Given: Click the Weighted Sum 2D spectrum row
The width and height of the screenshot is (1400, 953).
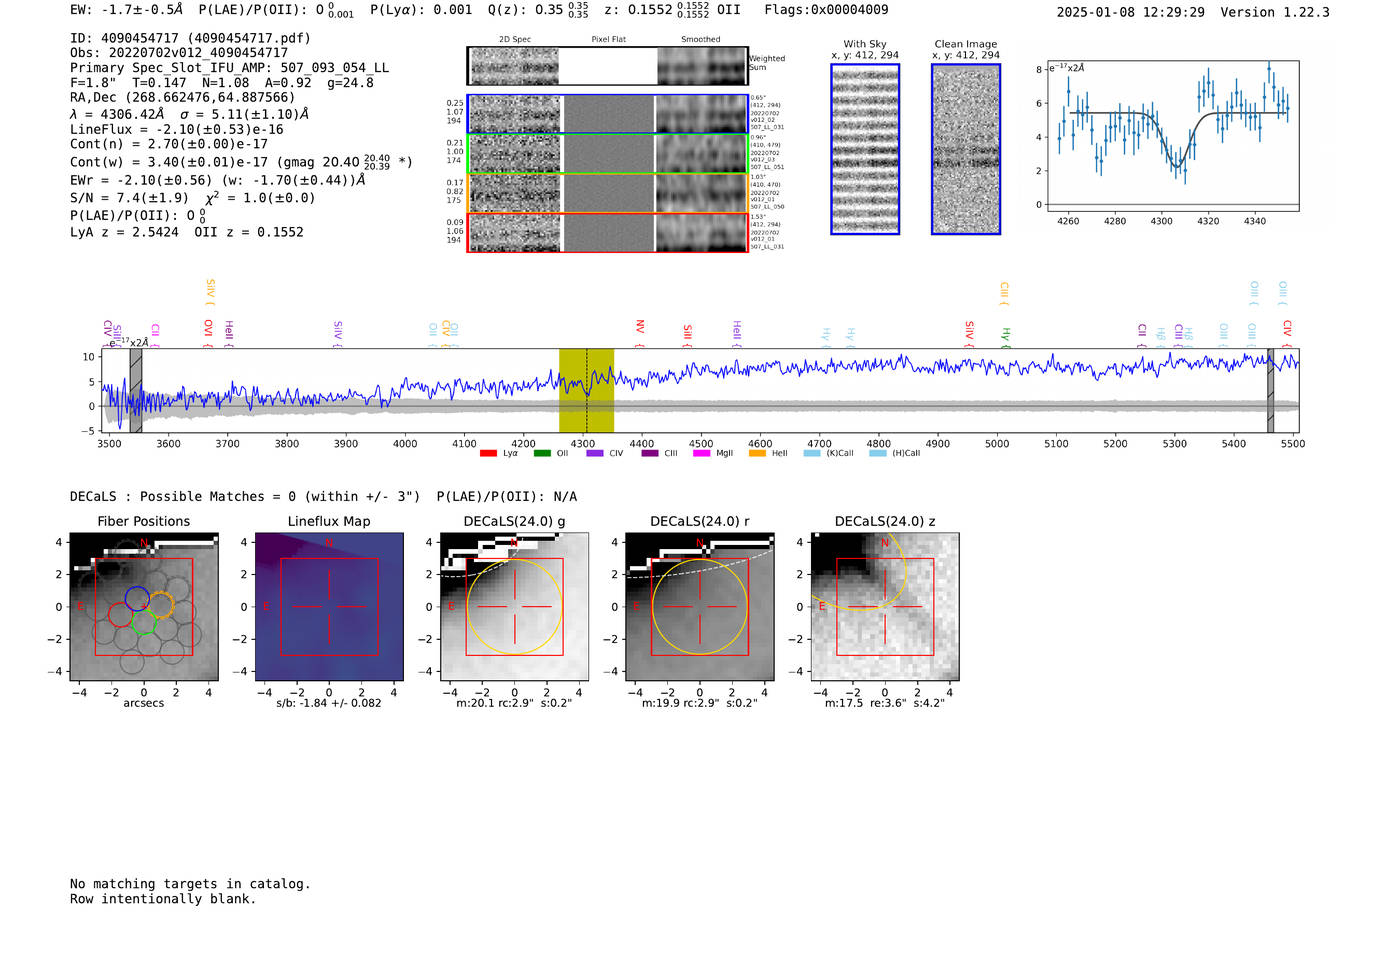Looking at the screenshot, I should tap(607, 66).
